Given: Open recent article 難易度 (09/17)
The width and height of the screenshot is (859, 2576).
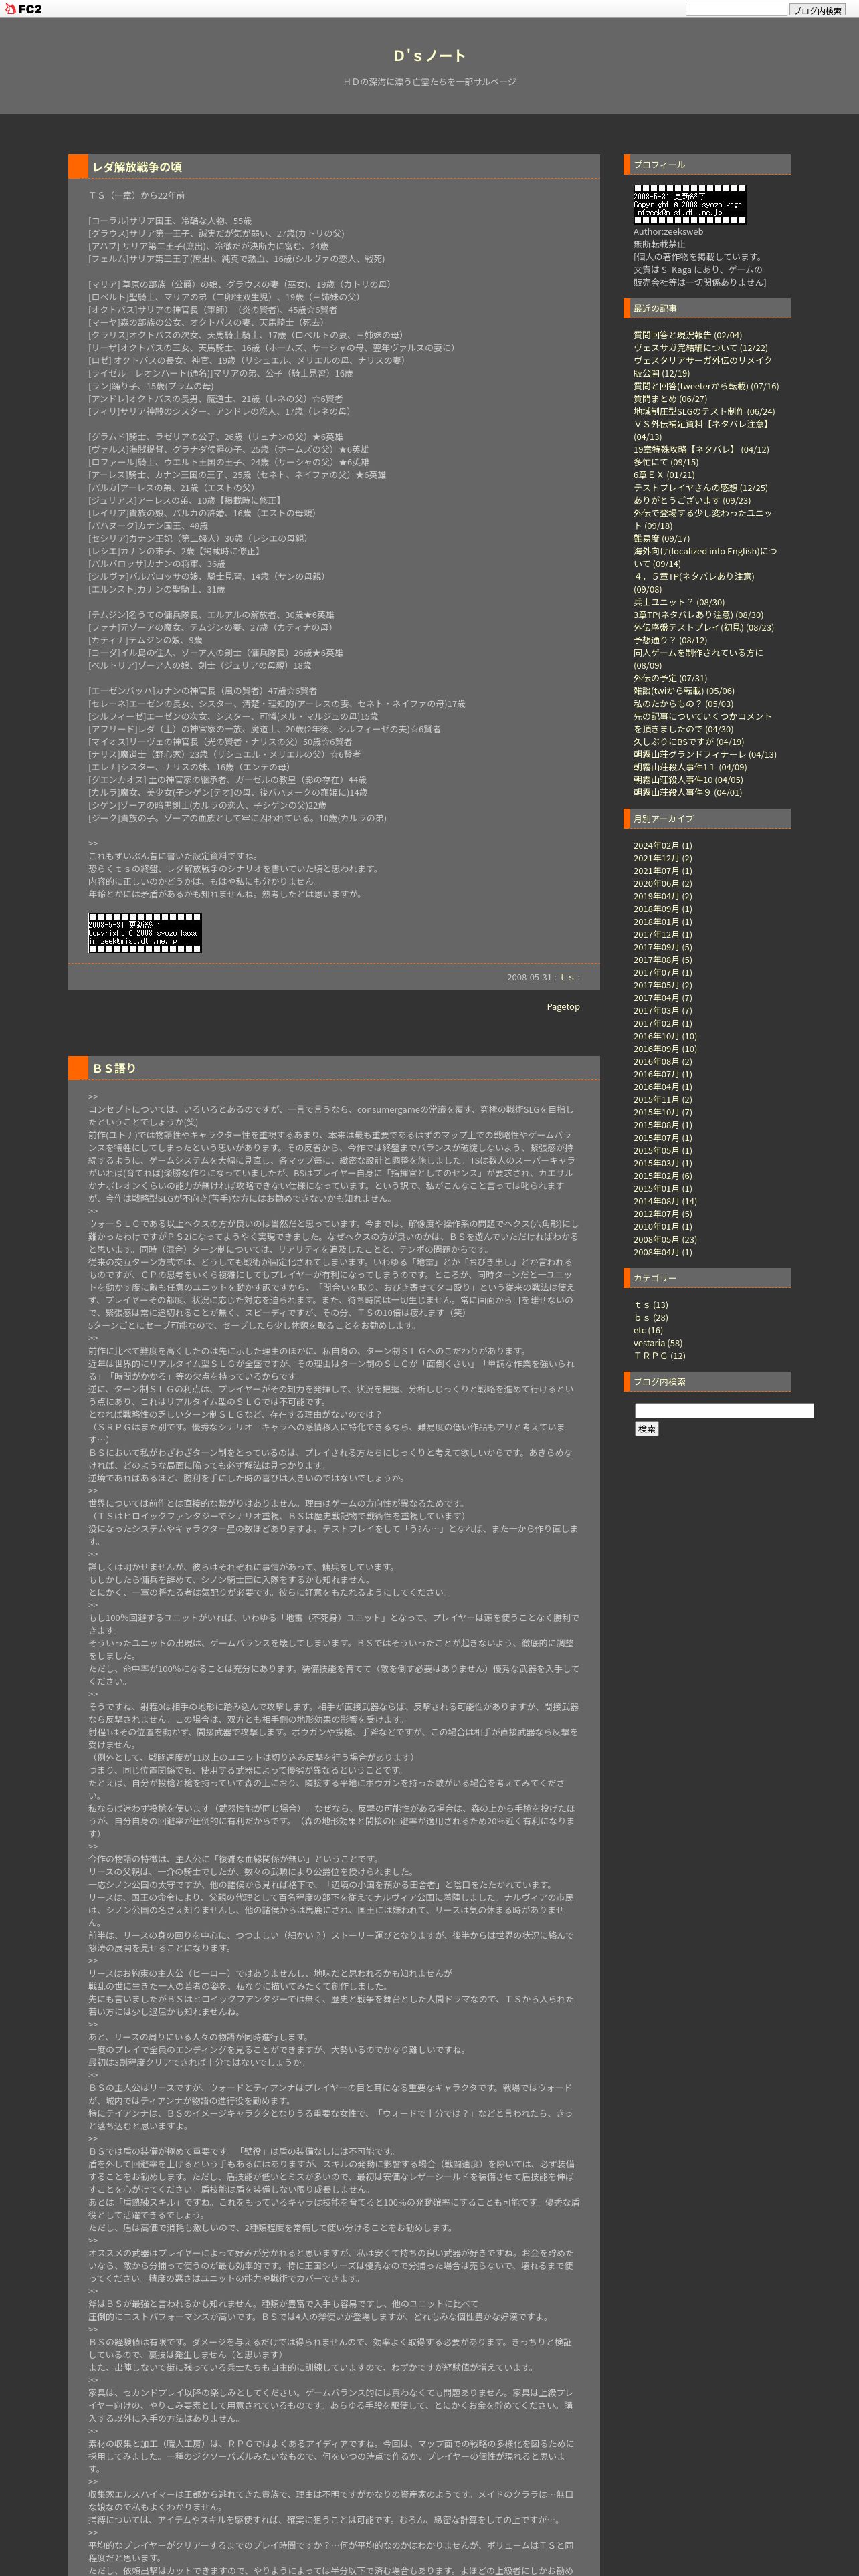Looking at the screenshot, I should coord(661,539).
